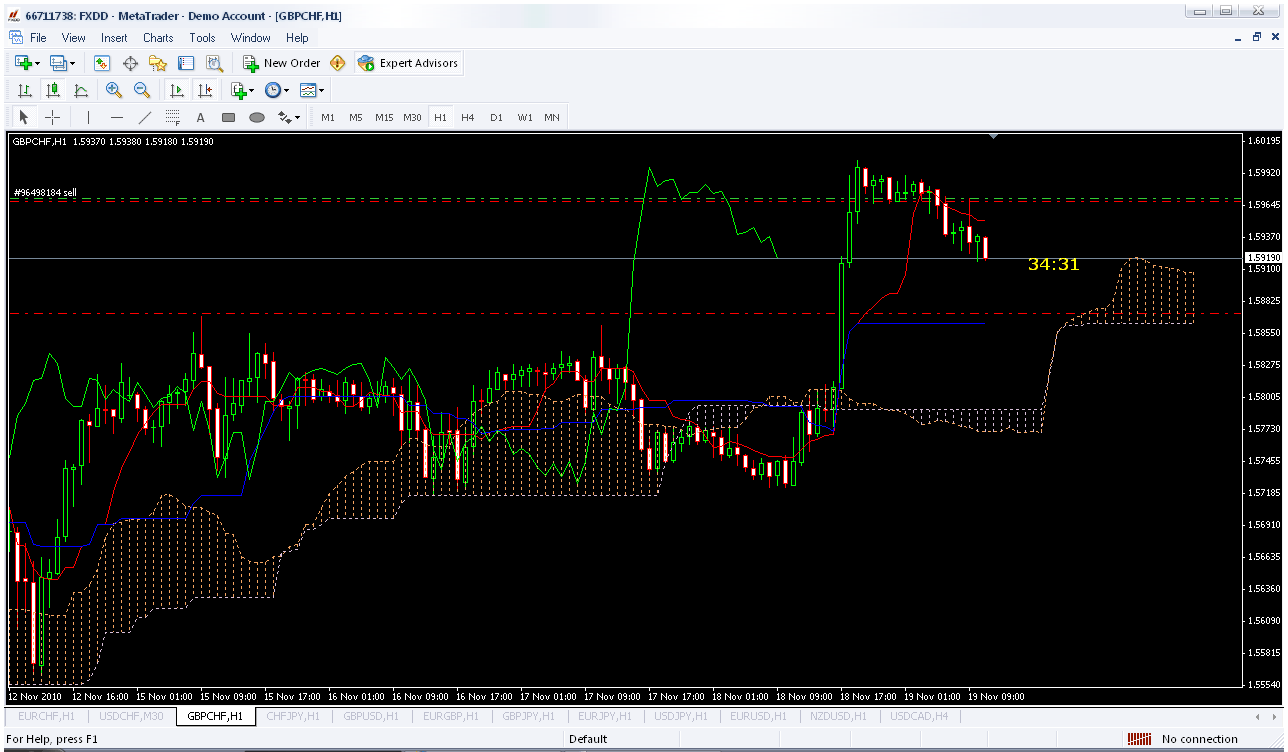Switch timeframe to M1

tap(328, 117)
